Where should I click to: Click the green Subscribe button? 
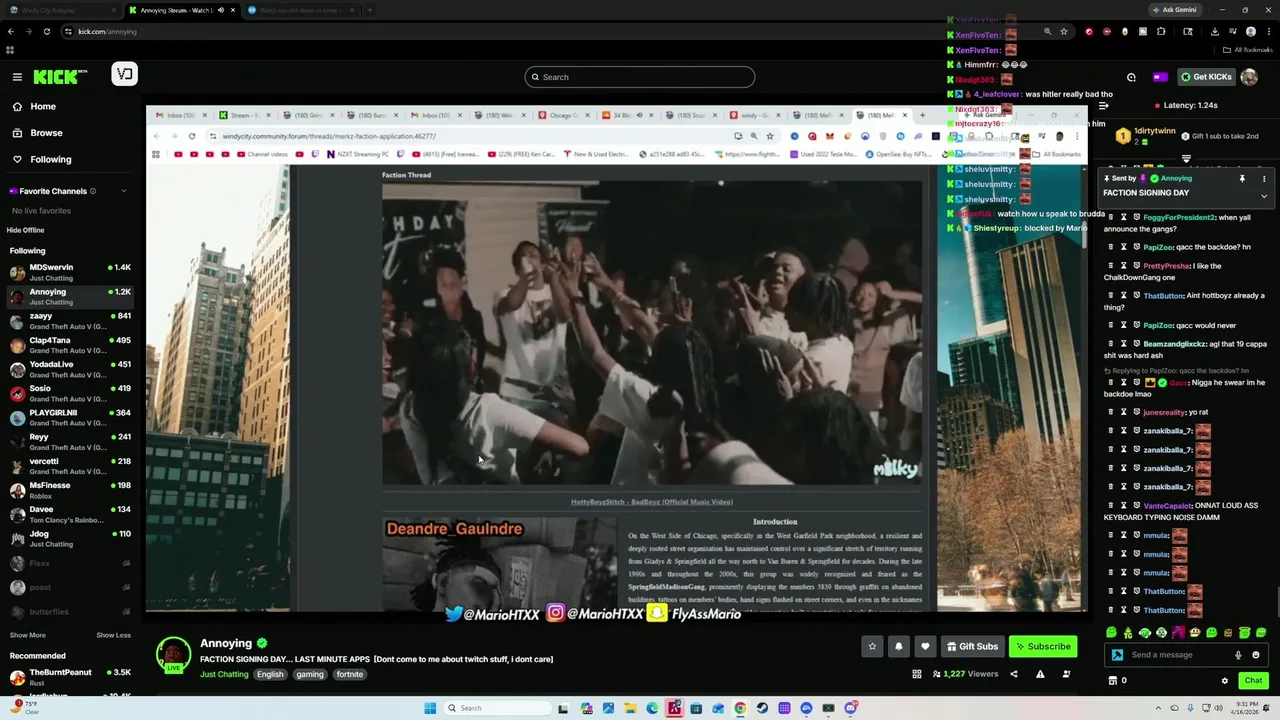tap(1043, 646)
